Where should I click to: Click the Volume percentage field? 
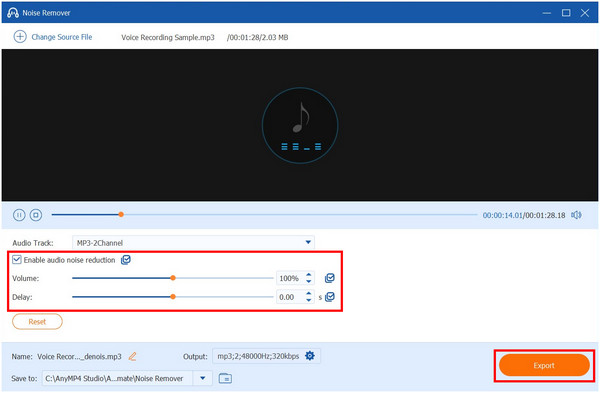coord(290,278)
